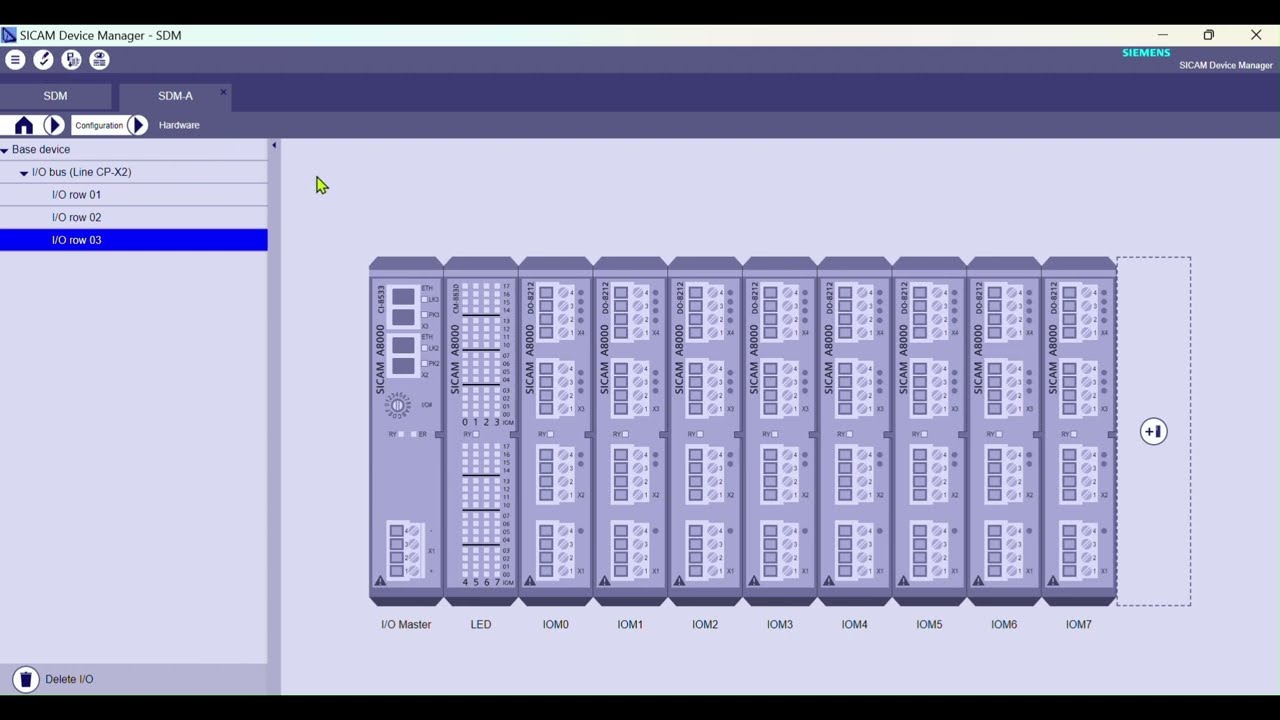Go to the Home breadcrumb icon

pos(24,125)
